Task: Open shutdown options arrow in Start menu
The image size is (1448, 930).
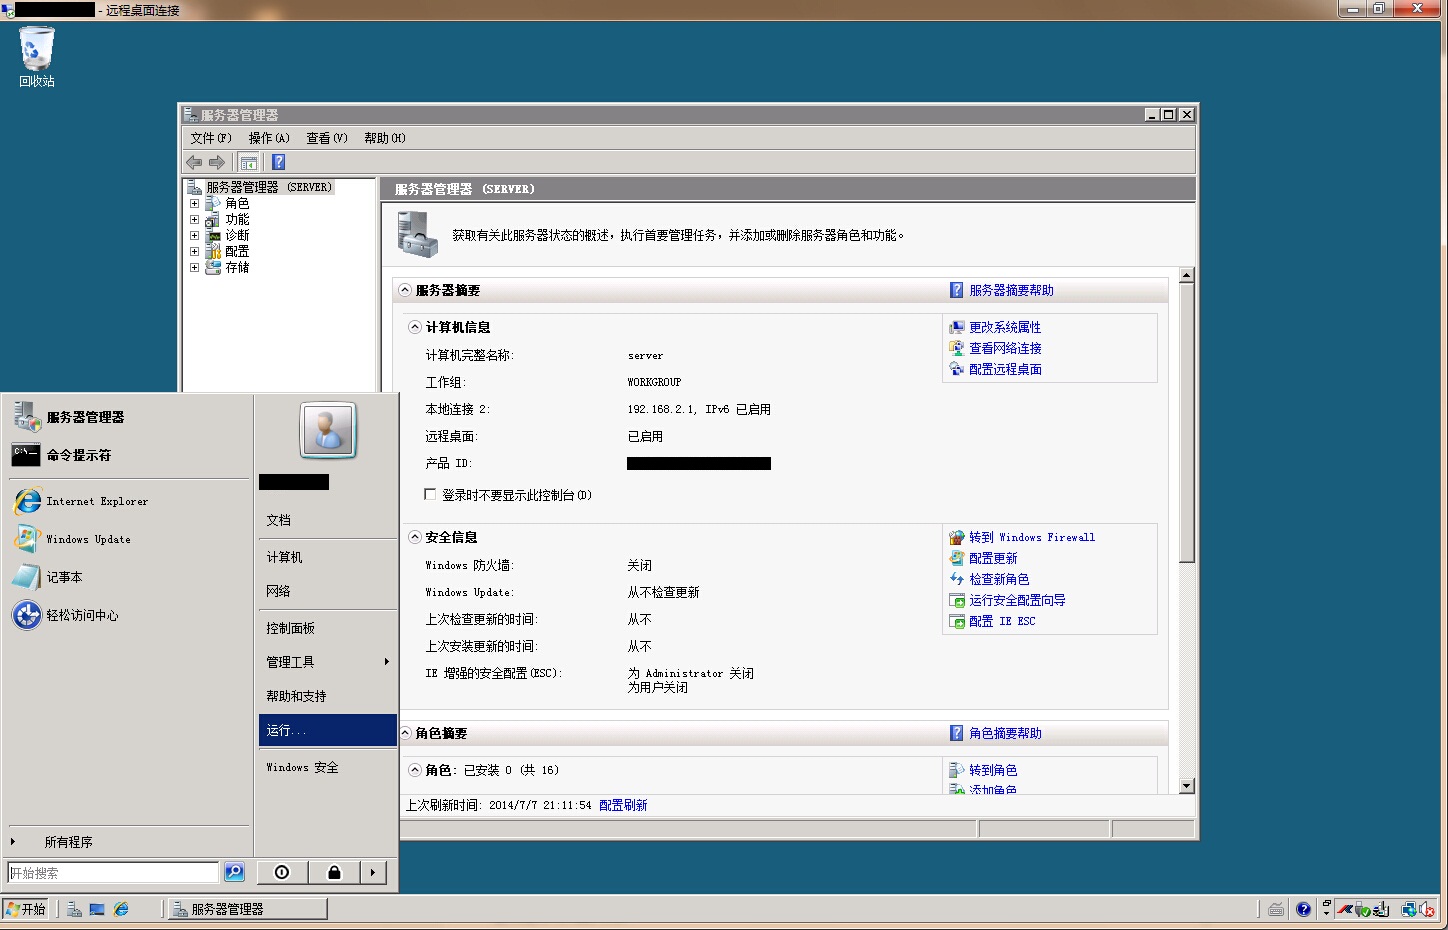Action: coord(373,872)
